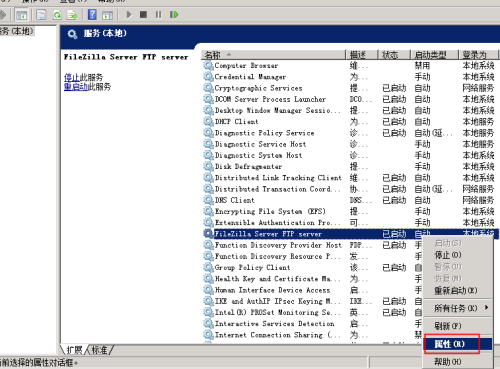
Task: Click the 已启动 status of DHCP Client
Action: [x=394, y=121]
